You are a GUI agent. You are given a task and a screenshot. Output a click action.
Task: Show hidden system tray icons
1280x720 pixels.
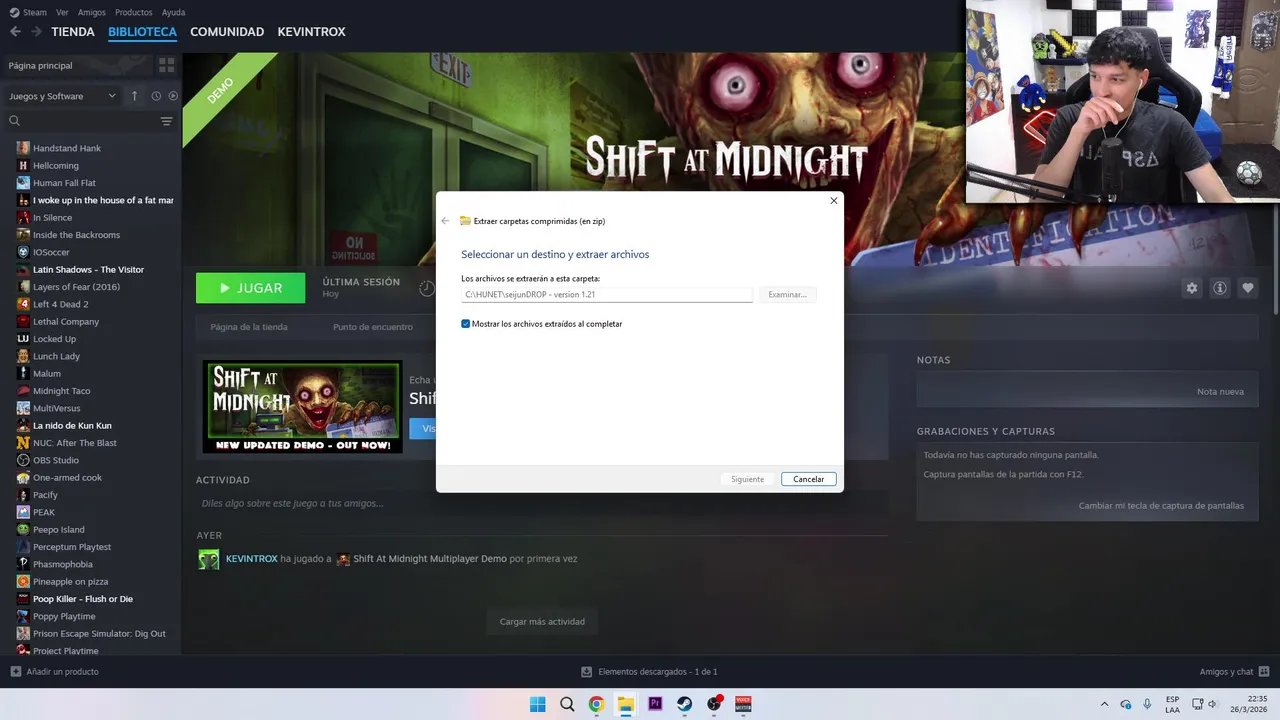click(1104, 704)
